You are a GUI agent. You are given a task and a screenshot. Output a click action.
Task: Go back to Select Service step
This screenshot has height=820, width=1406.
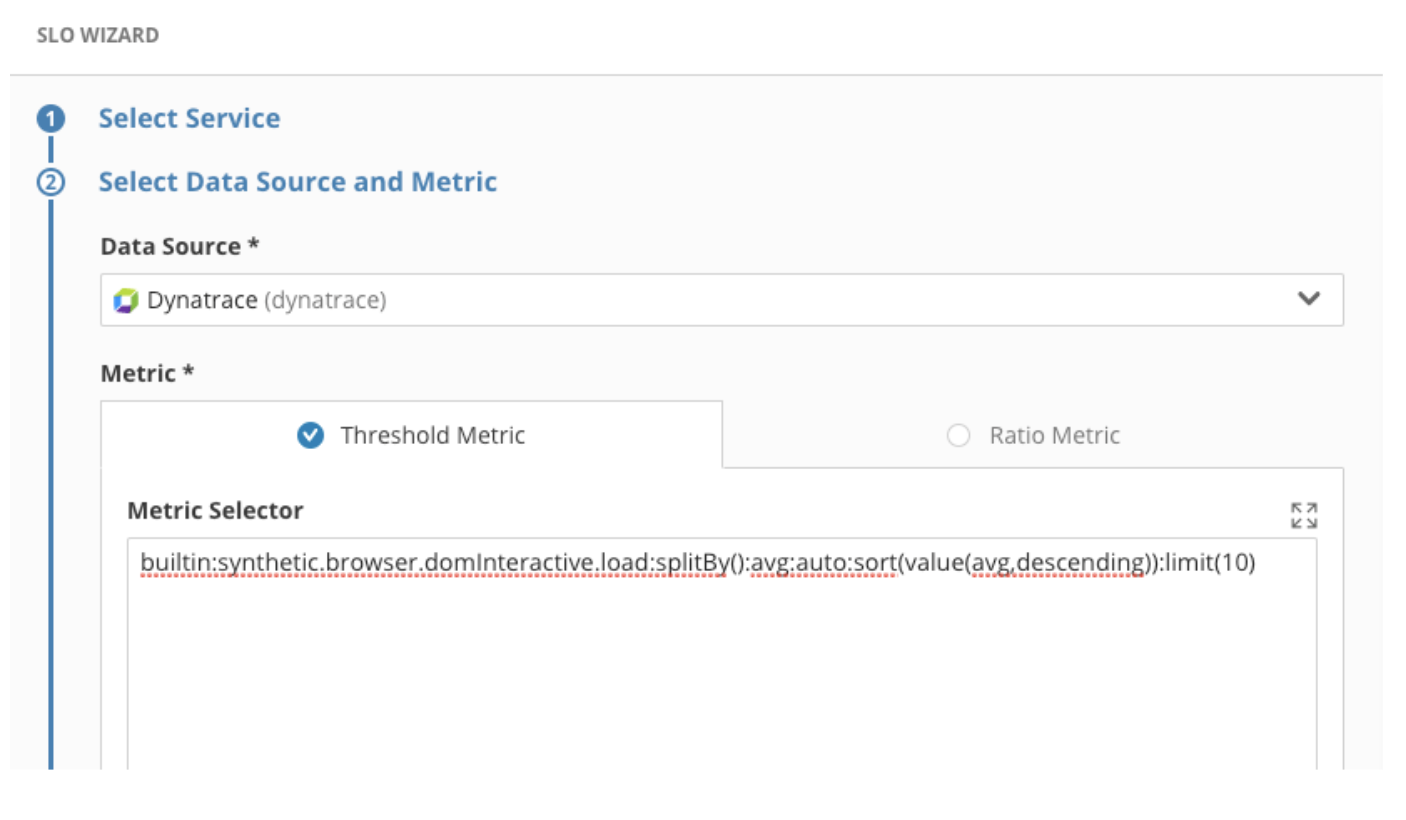189,118
